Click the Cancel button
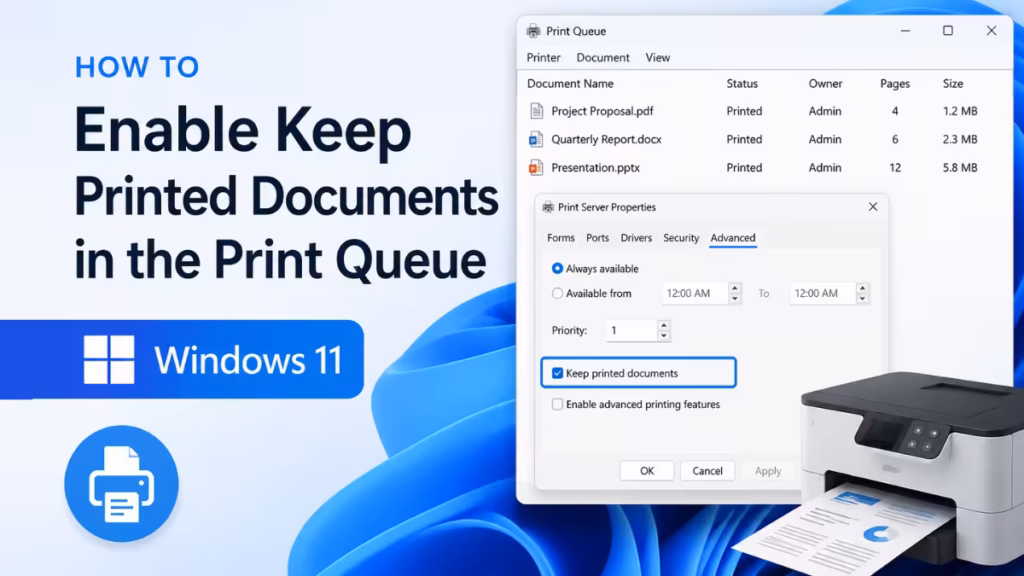 point(707,471)
